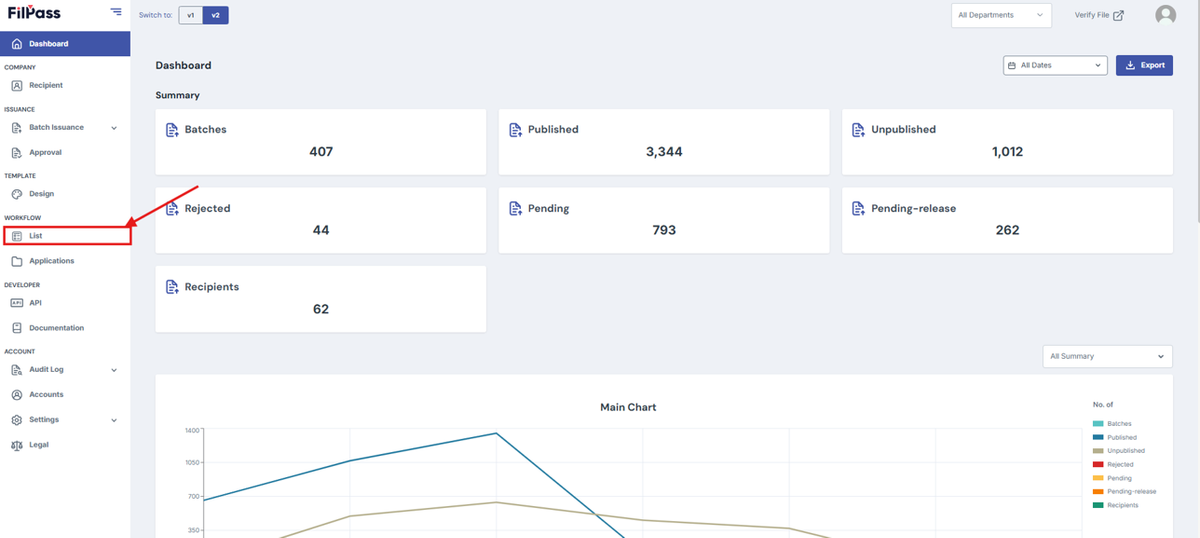Click the Applications folder icon
Image resolution: width=1200 pixels, height=538 pixels.
(x=16, y=261)
